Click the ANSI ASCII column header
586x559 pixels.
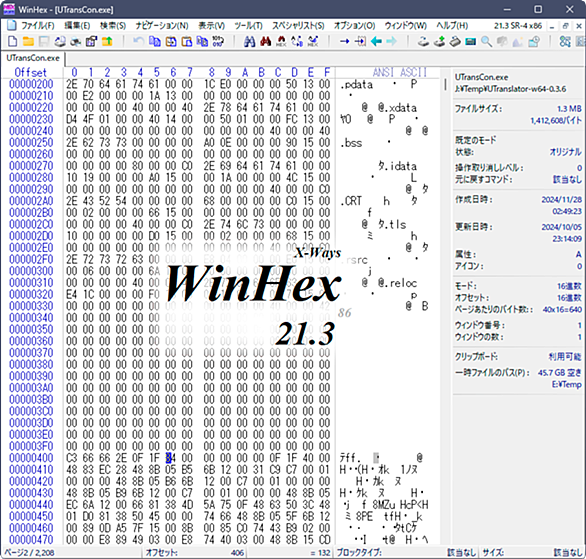point(400,72)
